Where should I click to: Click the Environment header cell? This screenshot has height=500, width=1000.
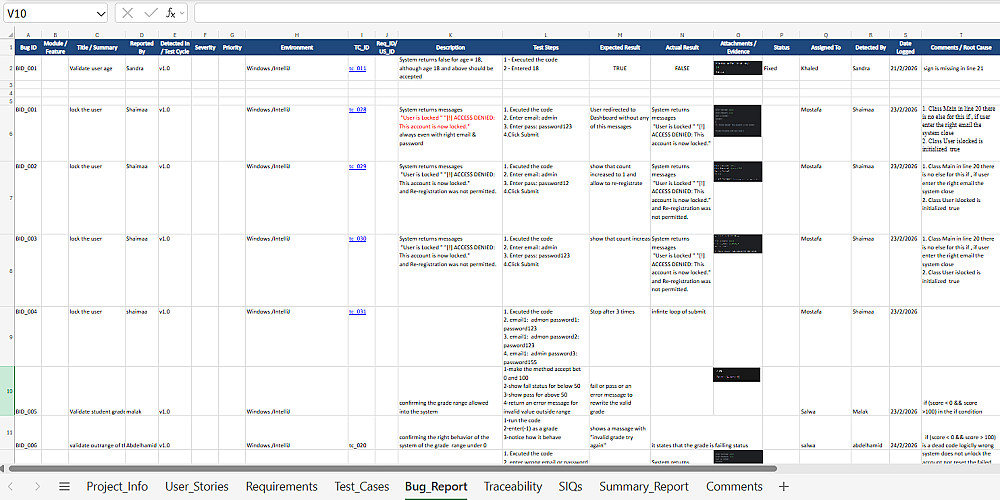297,47
